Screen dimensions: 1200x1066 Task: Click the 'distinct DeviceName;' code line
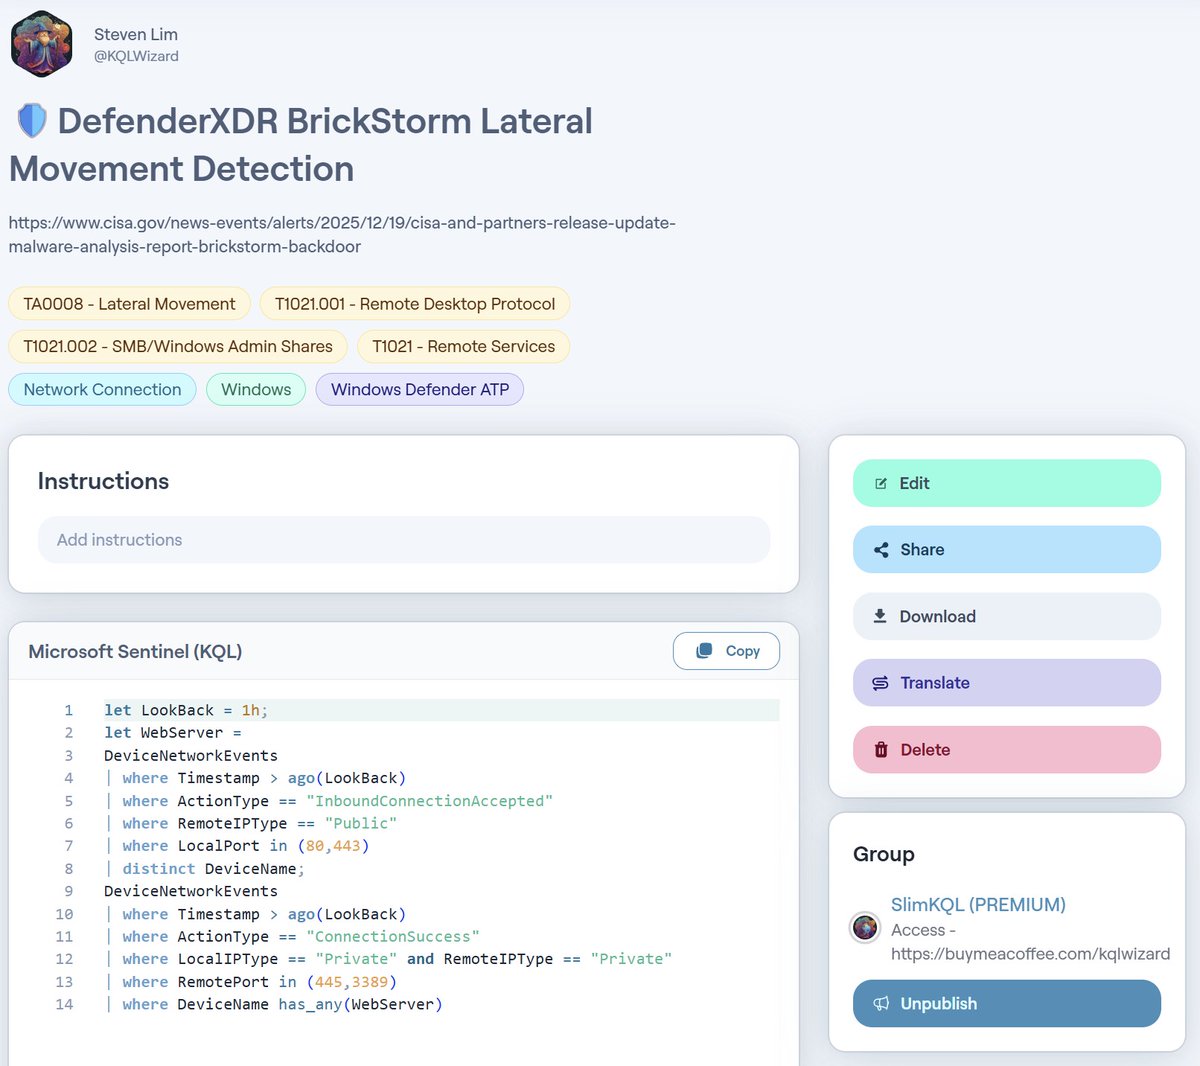click(213, 869)
